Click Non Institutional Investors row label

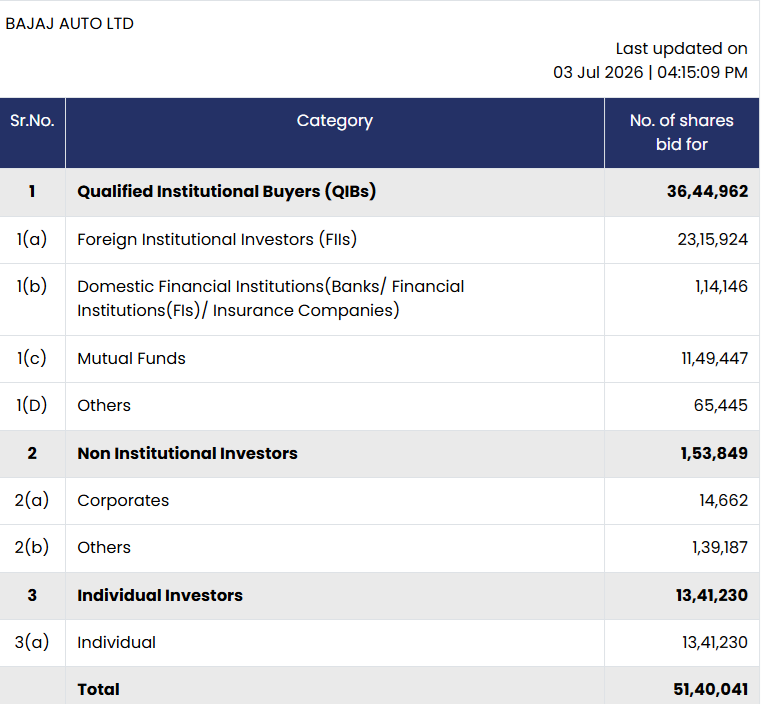pyautogui.click(x=187, y=453)
